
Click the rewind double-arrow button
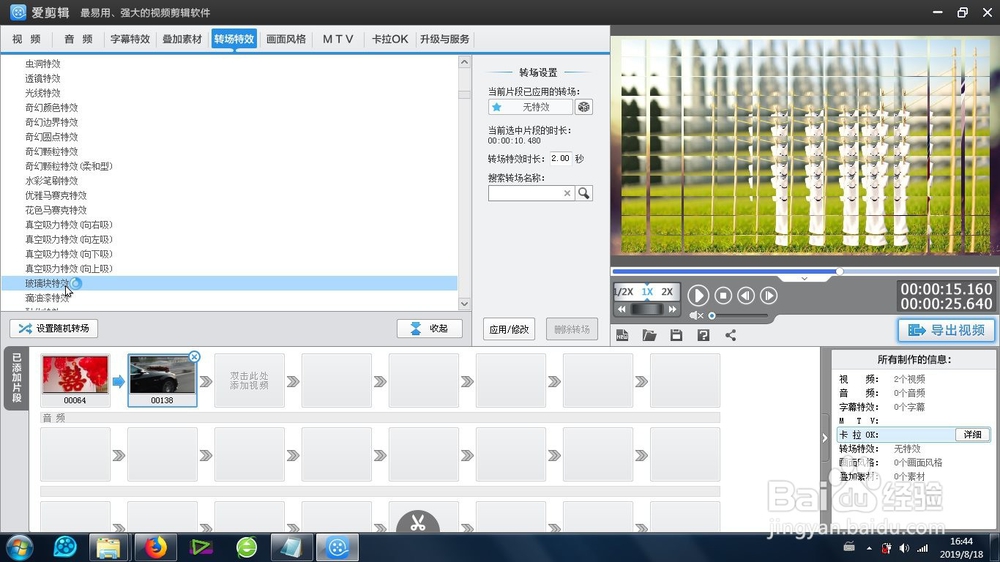tap(622, 309)
